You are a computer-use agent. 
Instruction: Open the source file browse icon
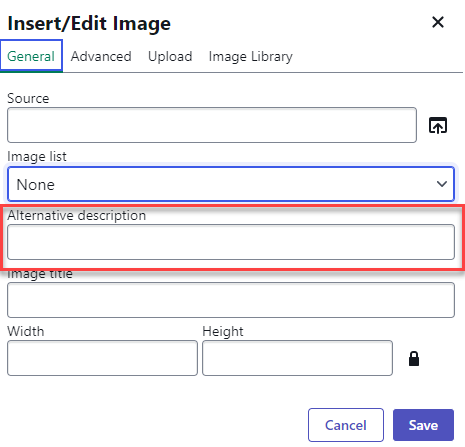[438, 125]
